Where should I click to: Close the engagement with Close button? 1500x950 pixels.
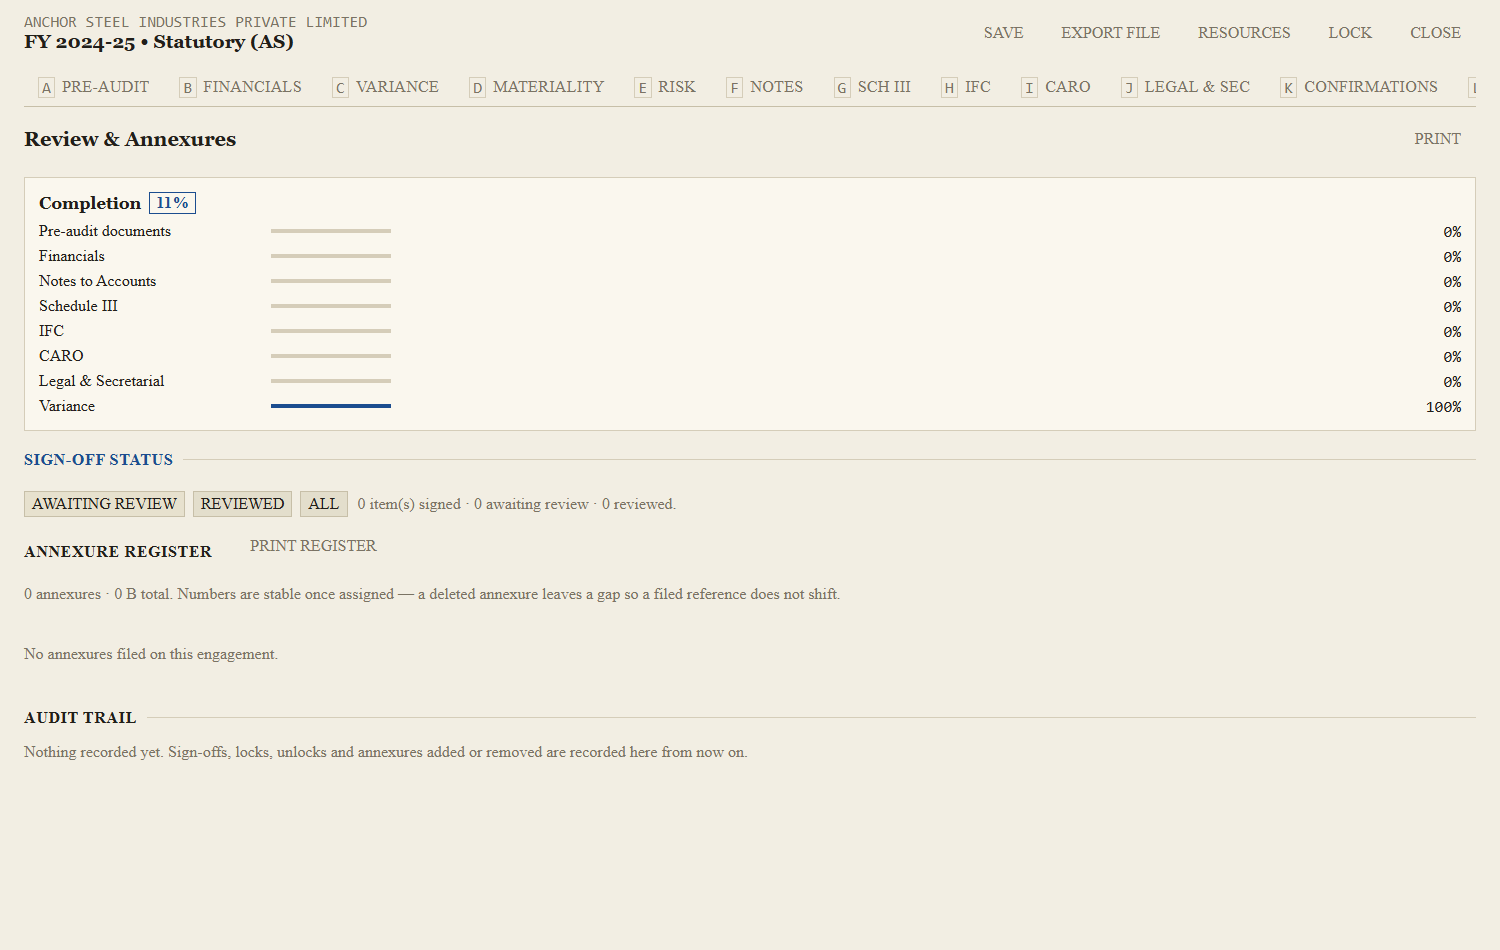click(1435, 33)
